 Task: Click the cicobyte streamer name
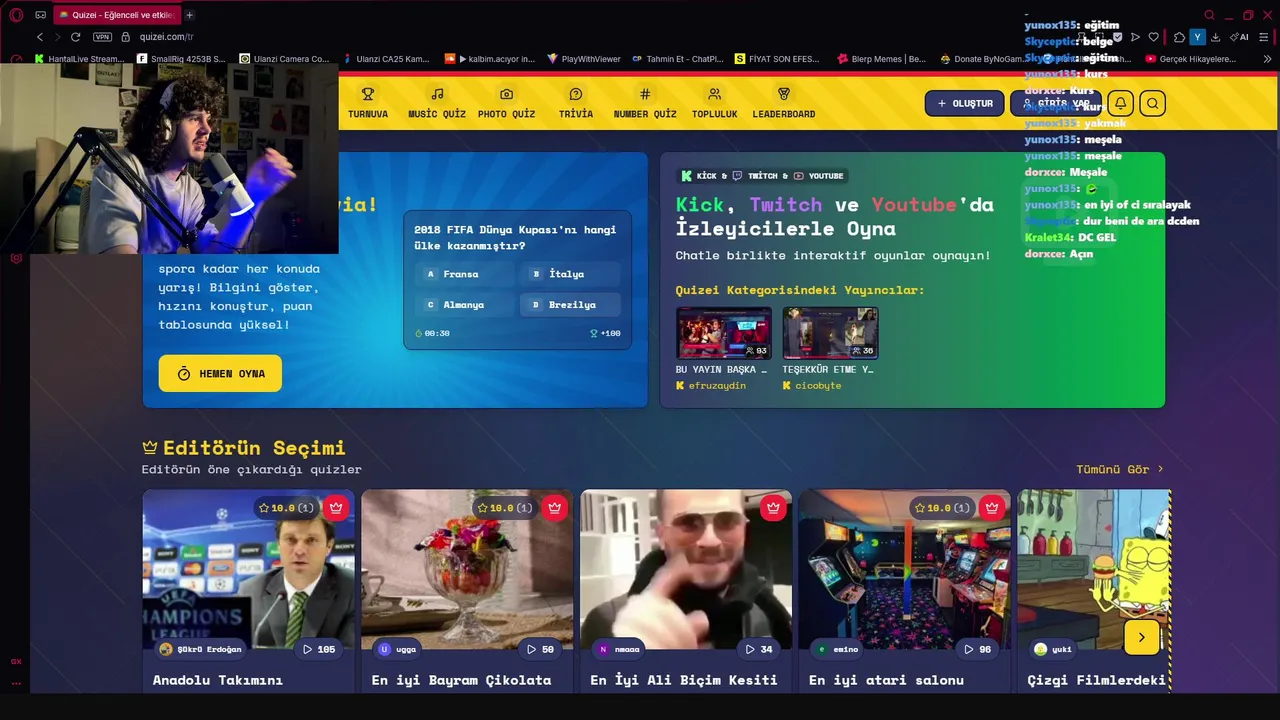point(818,386)
